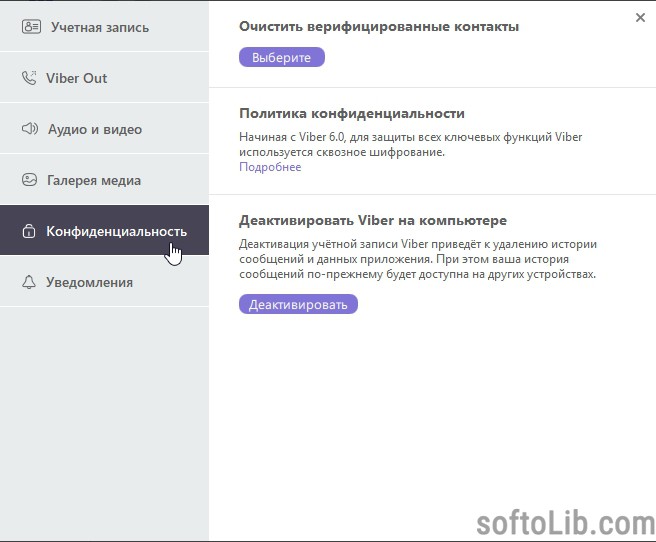Open the Аудио и видео settings
656x542 pixels.
[104, 129]
